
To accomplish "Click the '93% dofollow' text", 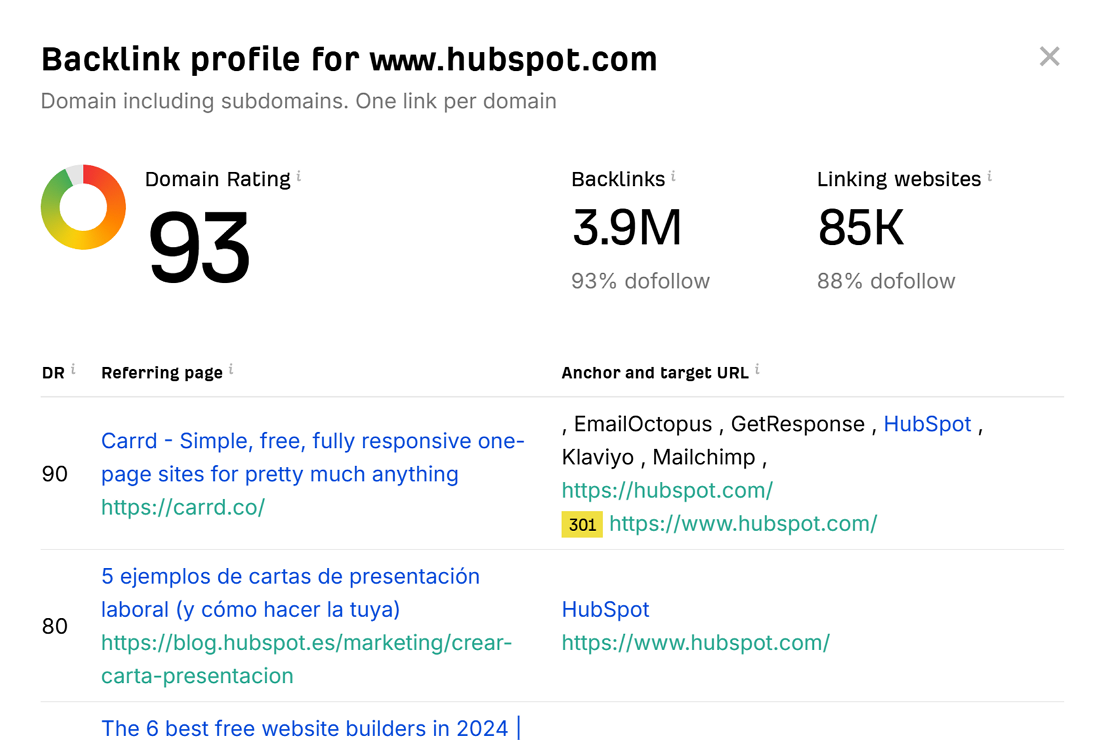I will point(640,281).
